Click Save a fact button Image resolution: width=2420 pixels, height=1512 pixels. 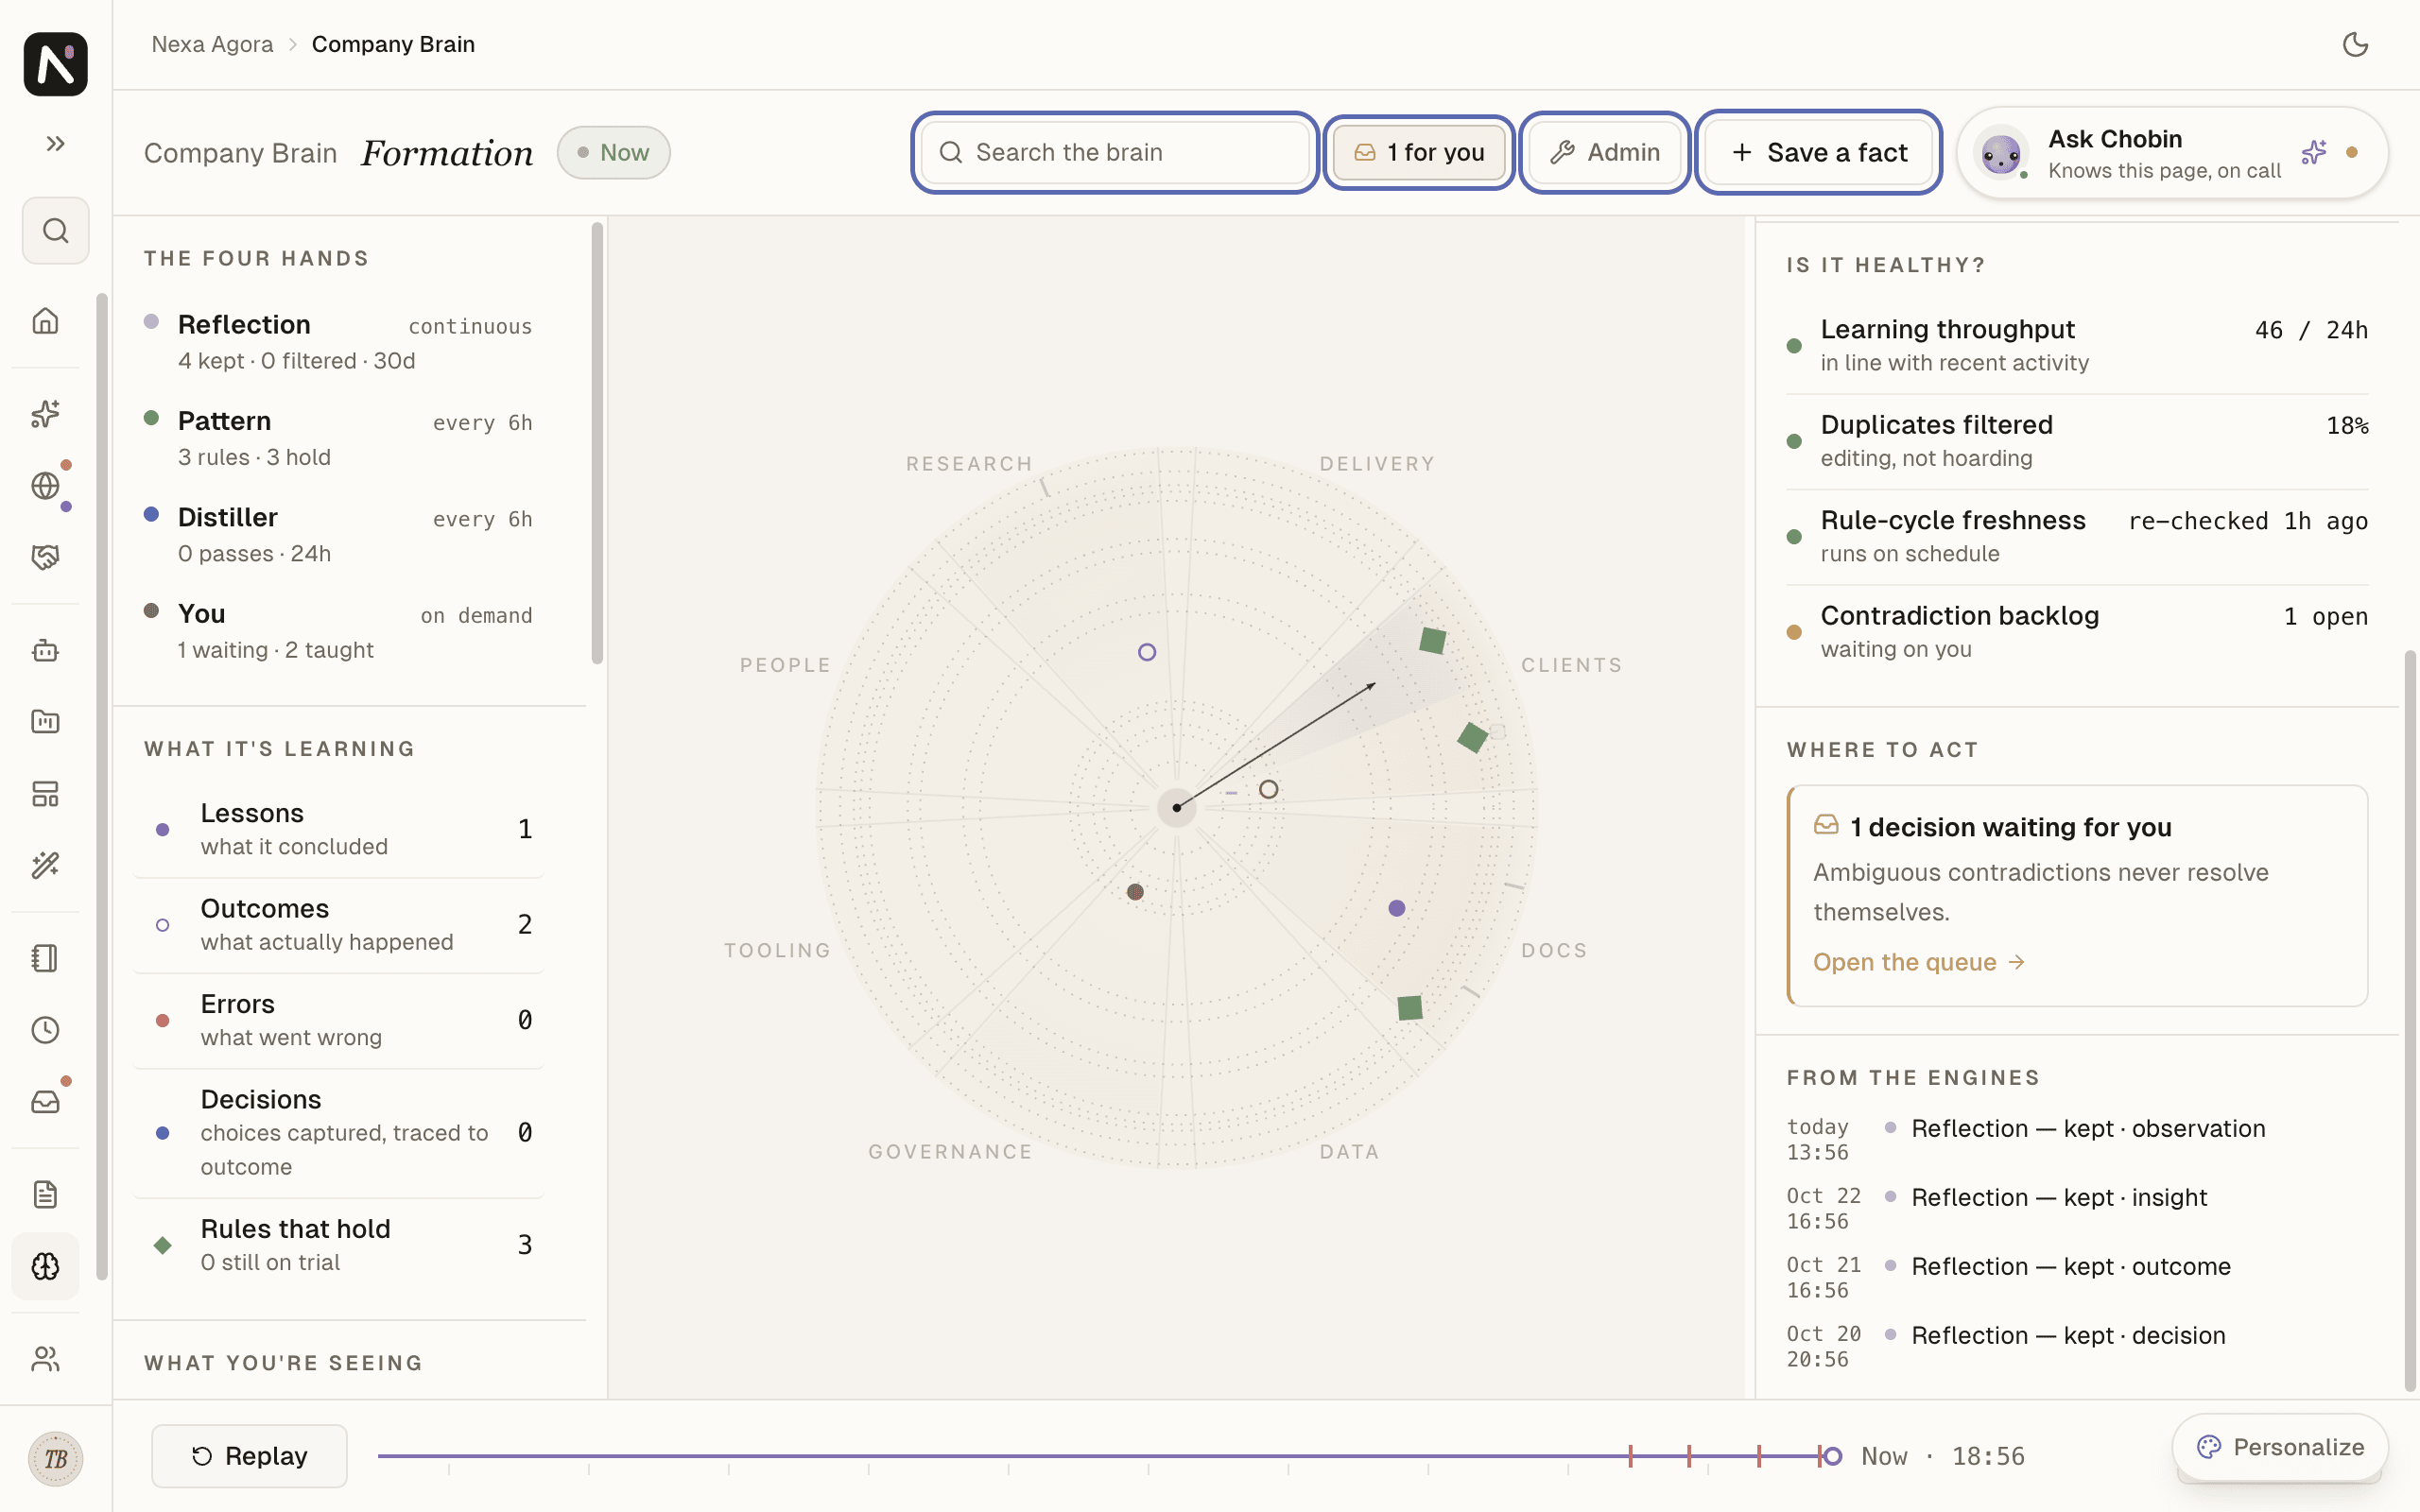click(x=1819, y=152)
